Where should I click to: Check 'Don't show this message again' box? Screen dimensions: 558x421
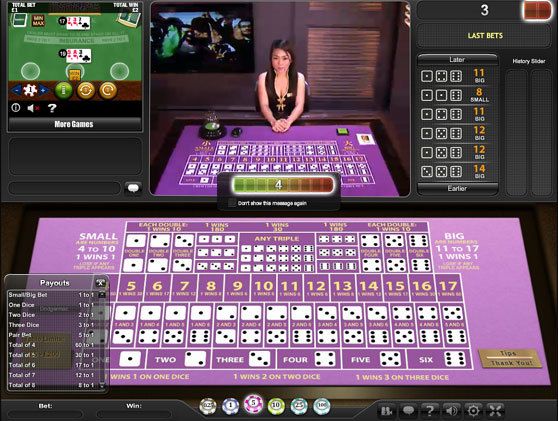pos(232,203)
